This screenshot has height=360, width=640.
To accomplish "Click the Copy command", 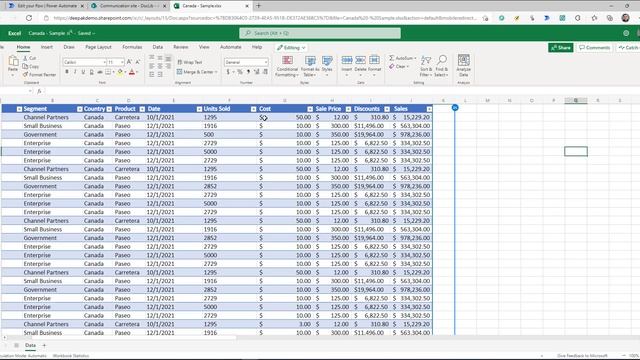I will point(31,66).
